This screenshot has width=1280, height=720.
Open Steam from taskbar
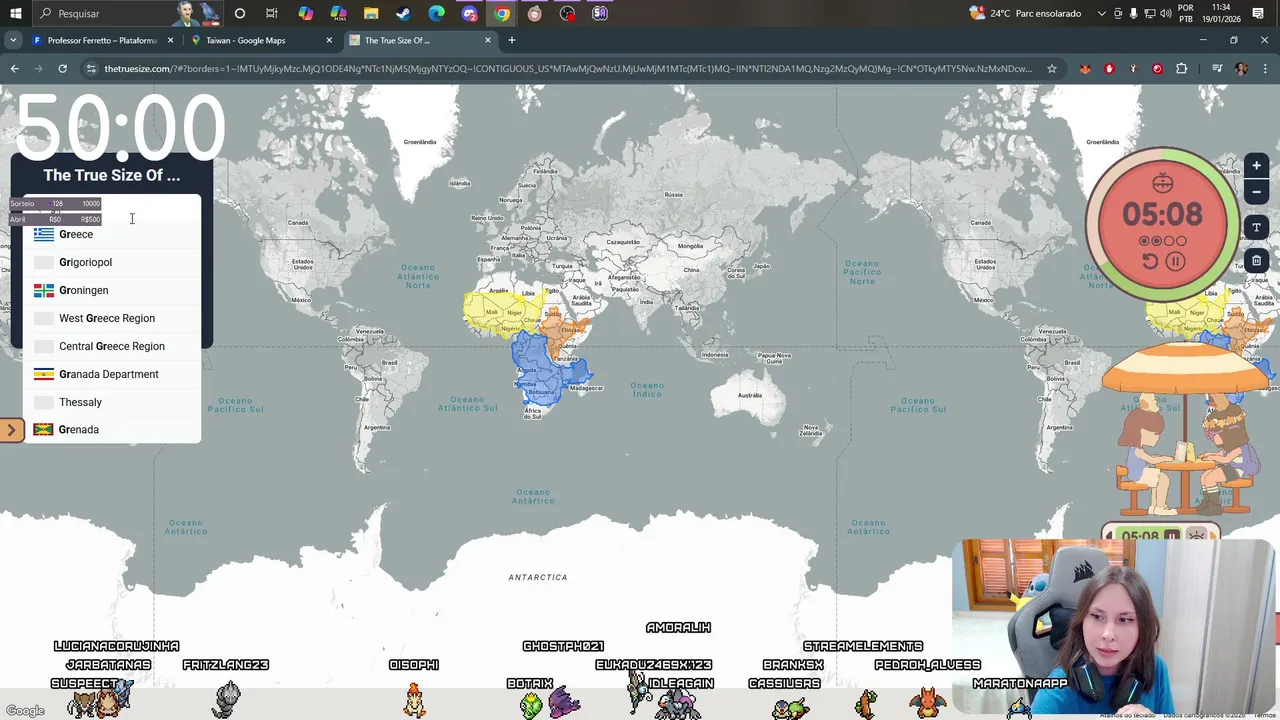coord(403,13)
